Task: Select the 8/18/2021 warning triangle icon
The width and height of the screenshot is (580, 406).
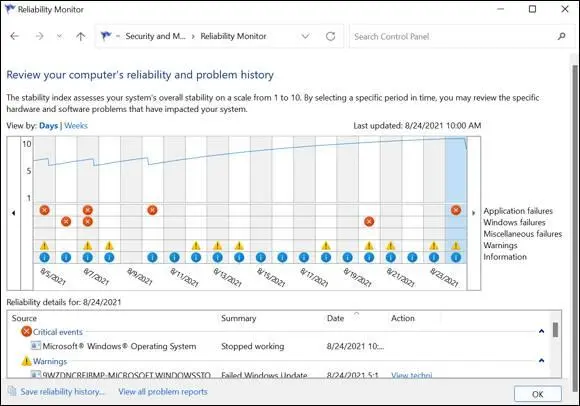Action: pos(326,246)
